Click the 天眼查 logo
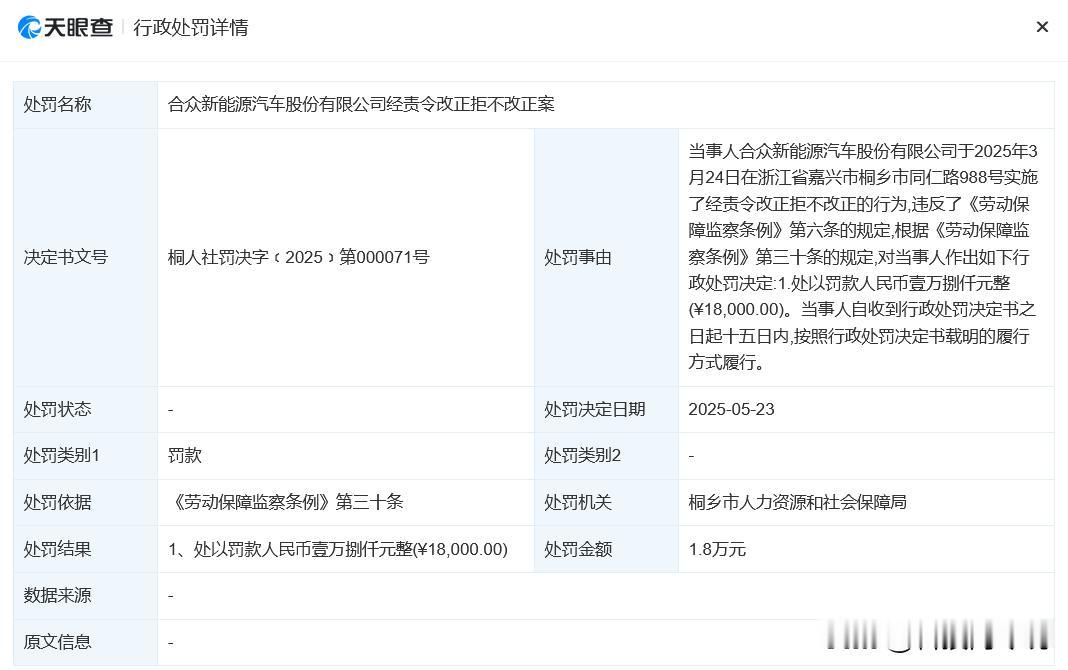This screenshot has width=1068, height=670. (65, 27)
